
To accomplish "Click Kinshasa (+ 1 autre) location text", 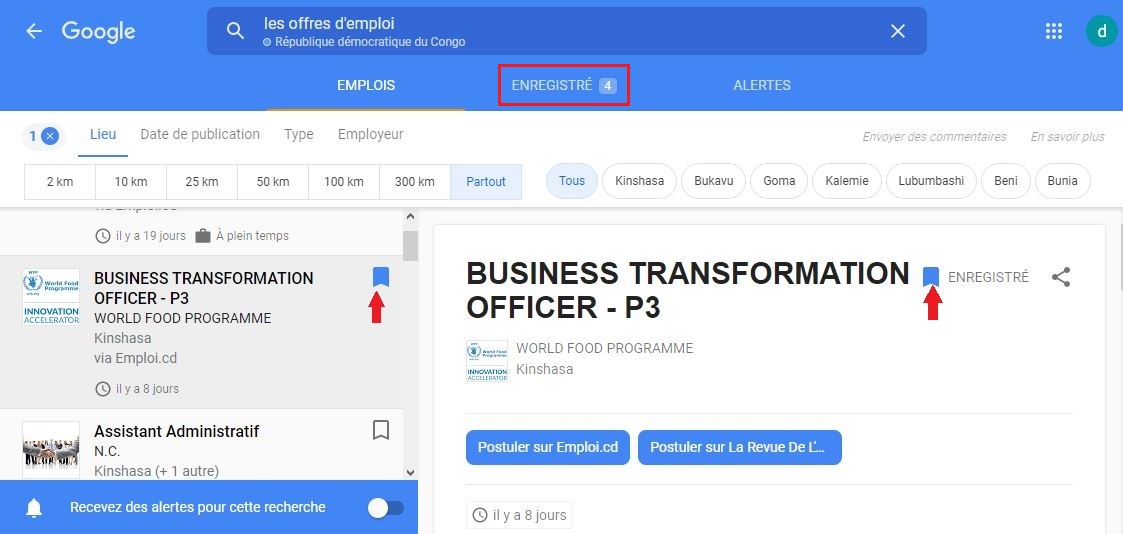I will point(157,471).
